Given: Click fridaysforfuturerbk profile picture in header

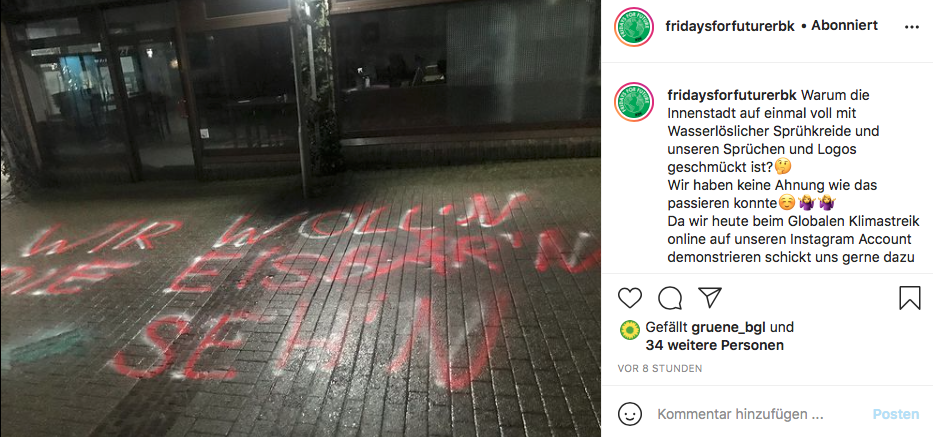Looking at the screenshot, I should (634, 27).
